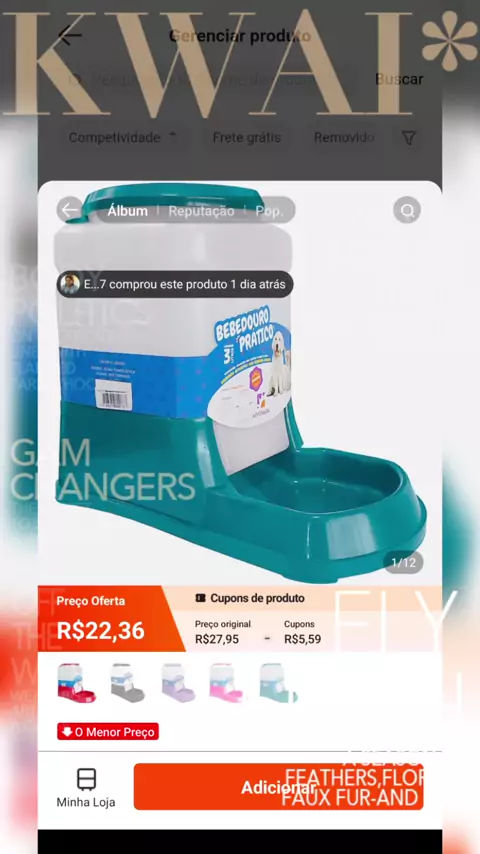
Task: Open the magnifier search icon on product image
Action: [407, 210]
